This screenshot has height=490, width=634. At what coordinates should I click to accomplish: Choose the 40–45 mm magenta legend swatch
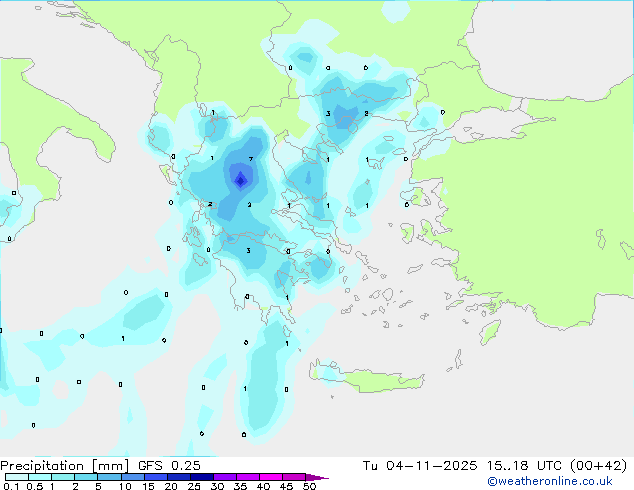(271, 477)
